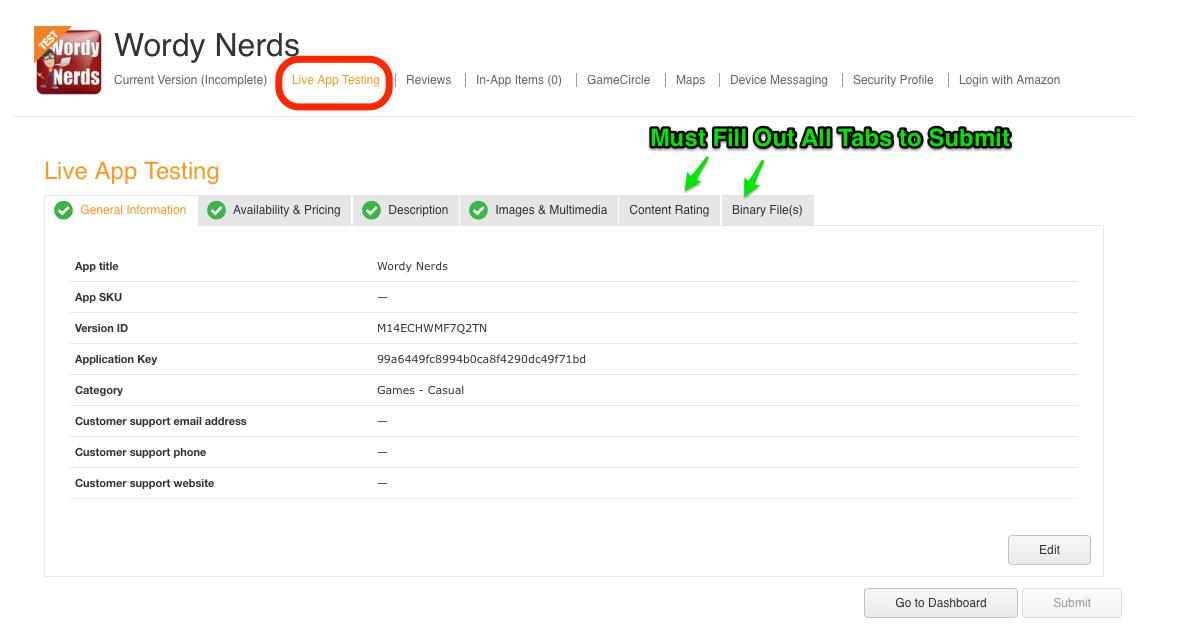Screen dimensions: 1177x634
Task: Click Description tab green checkmark icon
Action: 372,210
